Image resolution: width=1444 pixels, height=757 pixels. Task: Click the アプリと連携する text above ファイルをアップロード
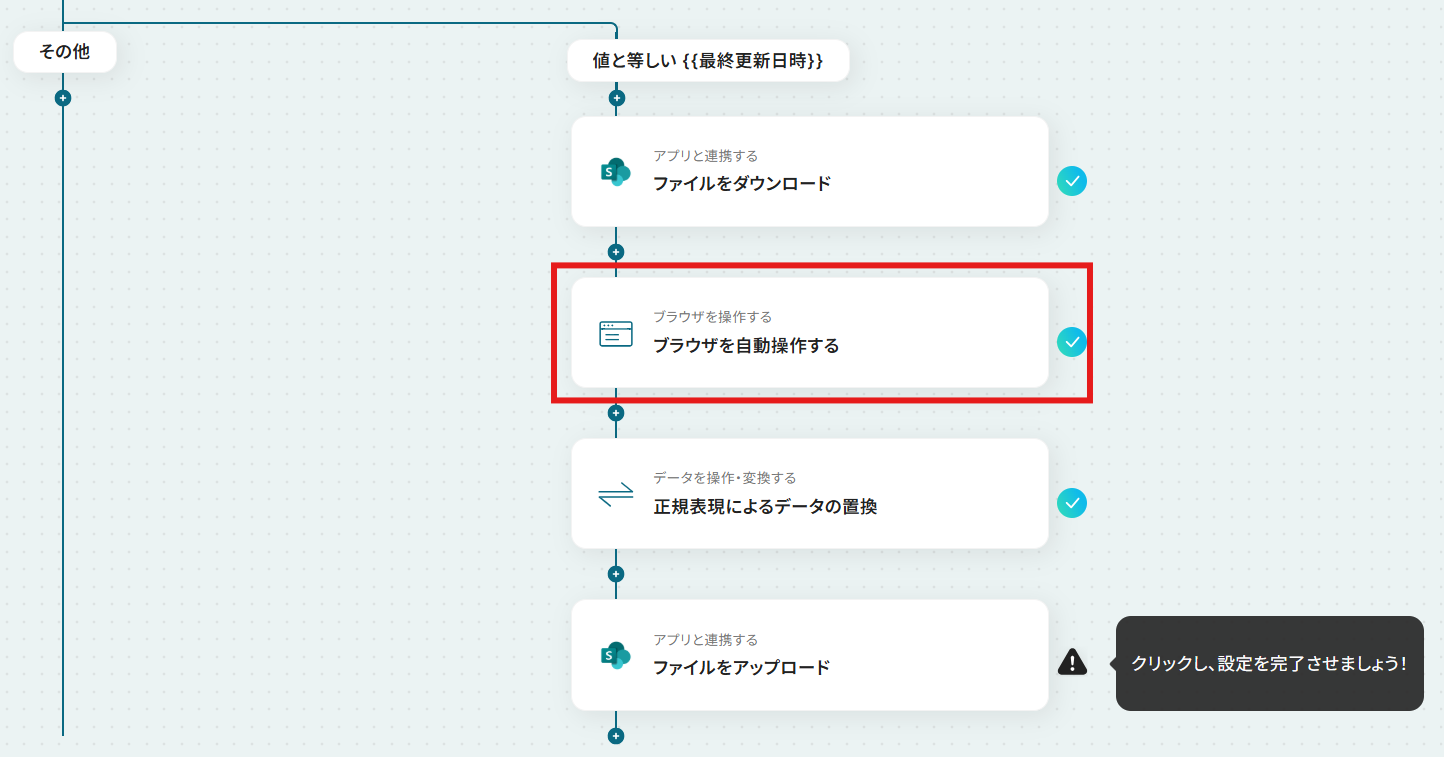pyautogui.click(x=706, y=640)
